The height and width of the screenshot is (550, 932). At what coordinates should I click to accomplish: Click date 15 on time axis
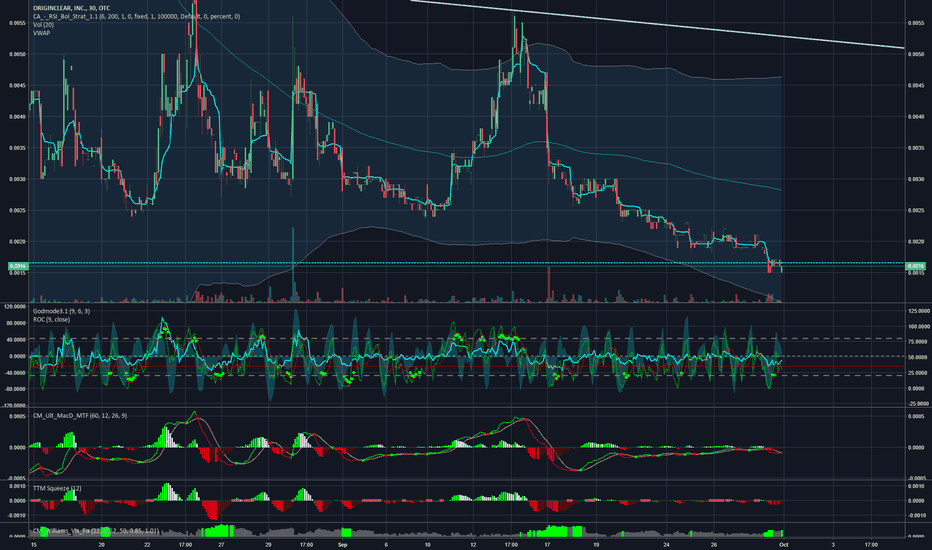coord(34,544)
